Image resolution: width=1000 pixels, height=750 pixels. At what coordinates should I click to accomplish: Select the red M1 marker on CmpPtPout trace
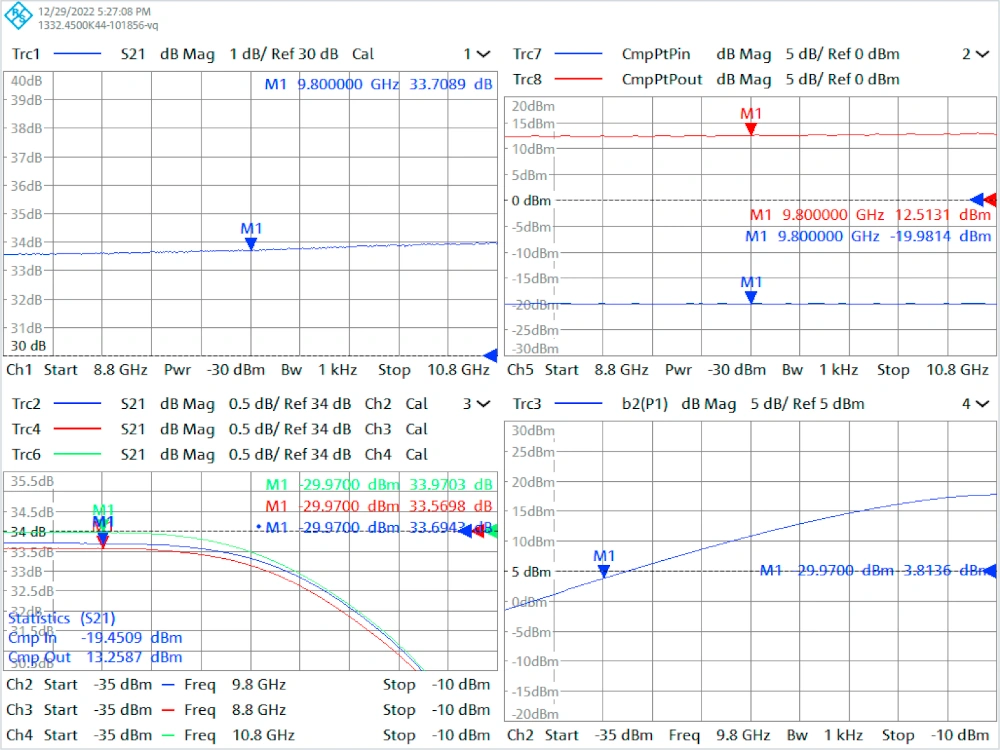pos(751,129)
